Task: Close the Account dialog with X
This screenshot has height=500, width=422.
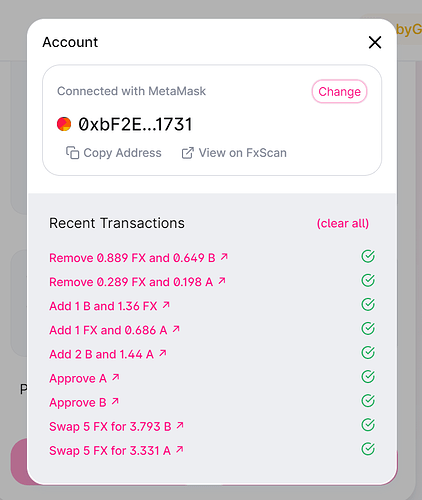Action: click(375, 42)
